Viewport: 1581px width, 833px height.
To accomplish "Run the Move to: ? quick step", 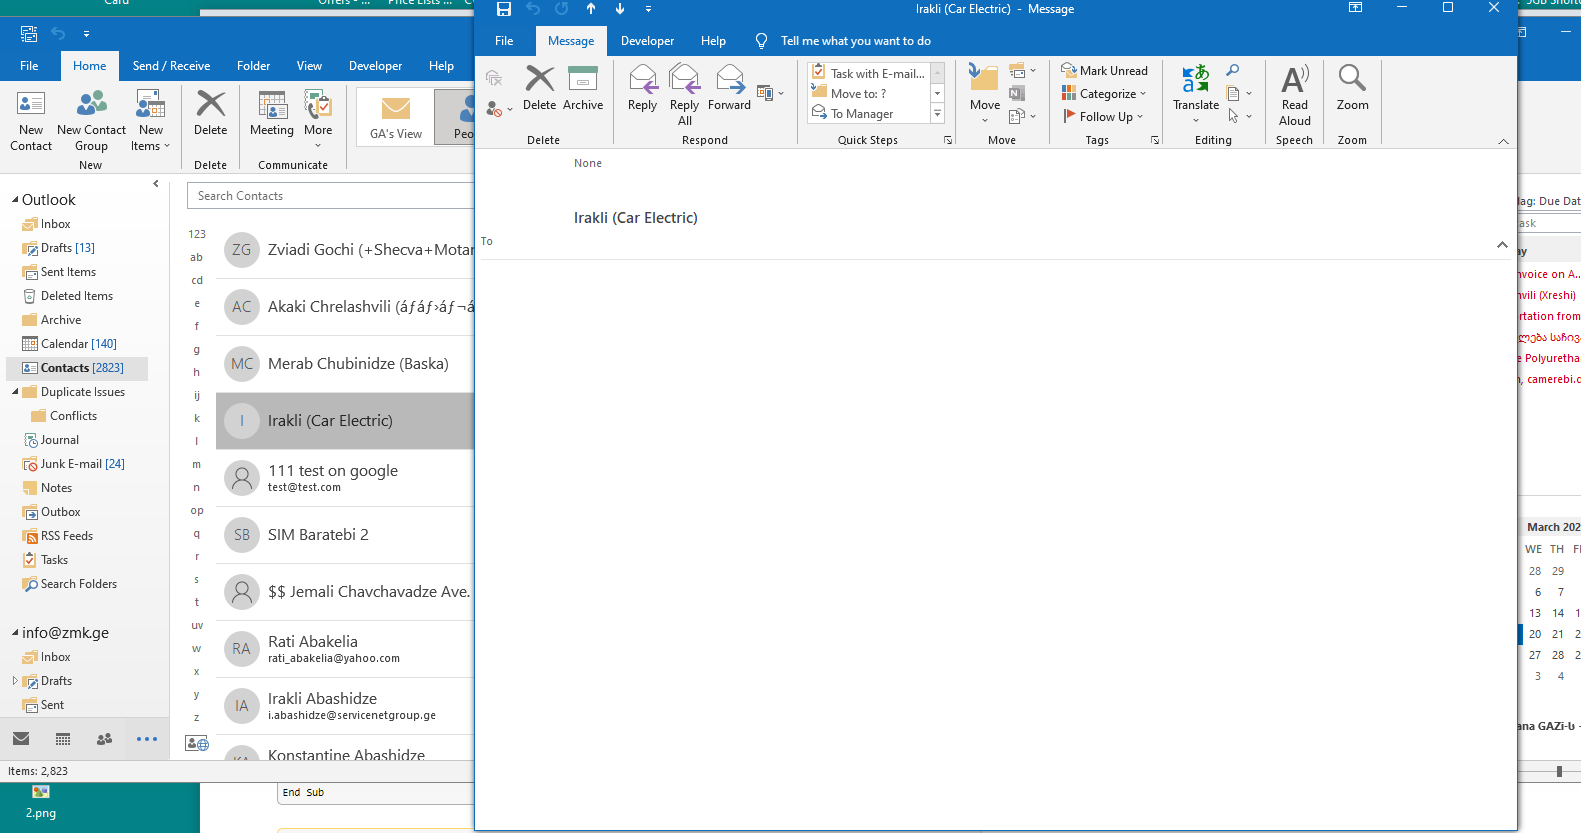I will click(869, 94).
